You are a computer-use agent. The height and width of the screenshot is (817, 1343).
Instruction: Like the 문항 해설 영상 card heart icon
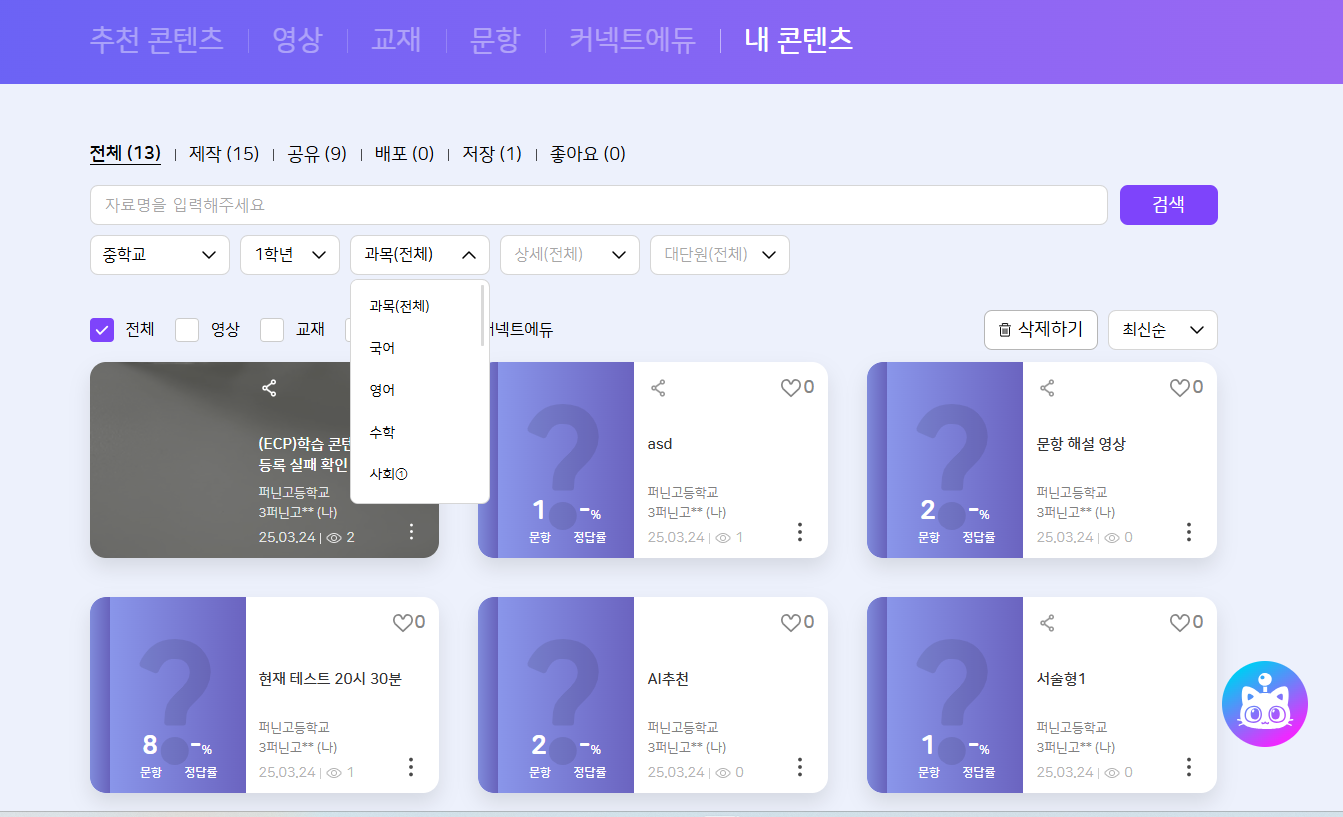(x=1180, y=388)
